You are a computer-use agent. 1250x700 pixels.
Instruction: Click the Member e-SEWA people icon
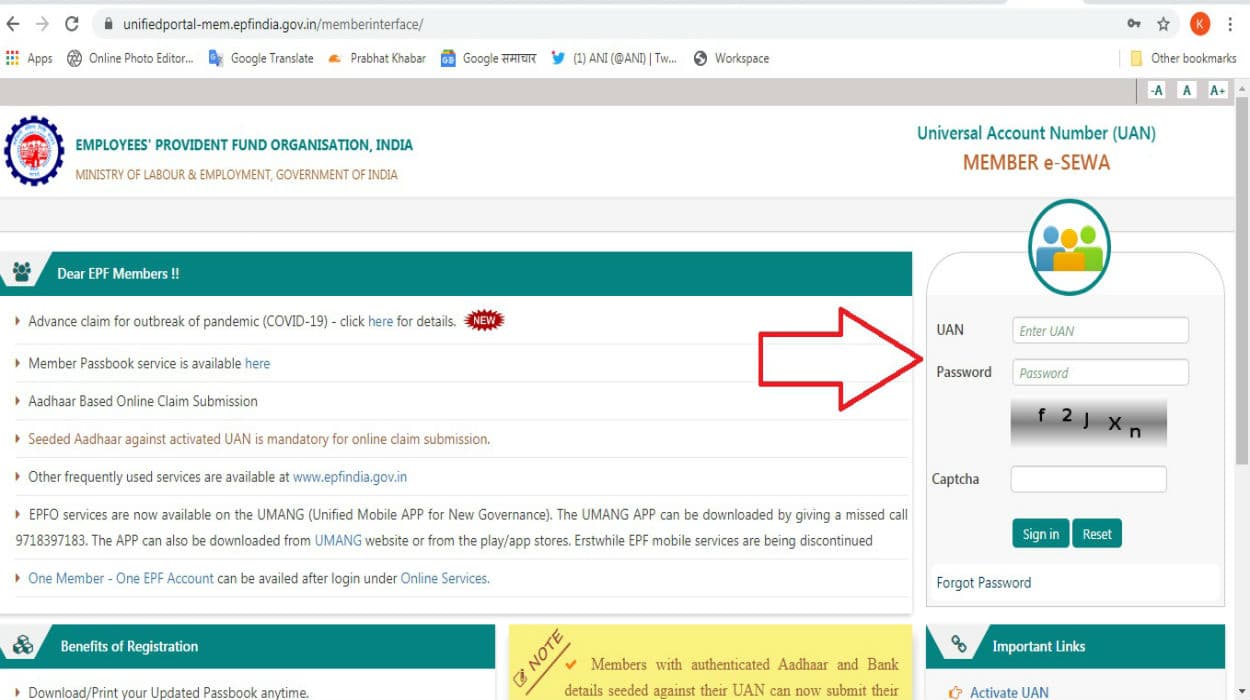click(1069, 247)
